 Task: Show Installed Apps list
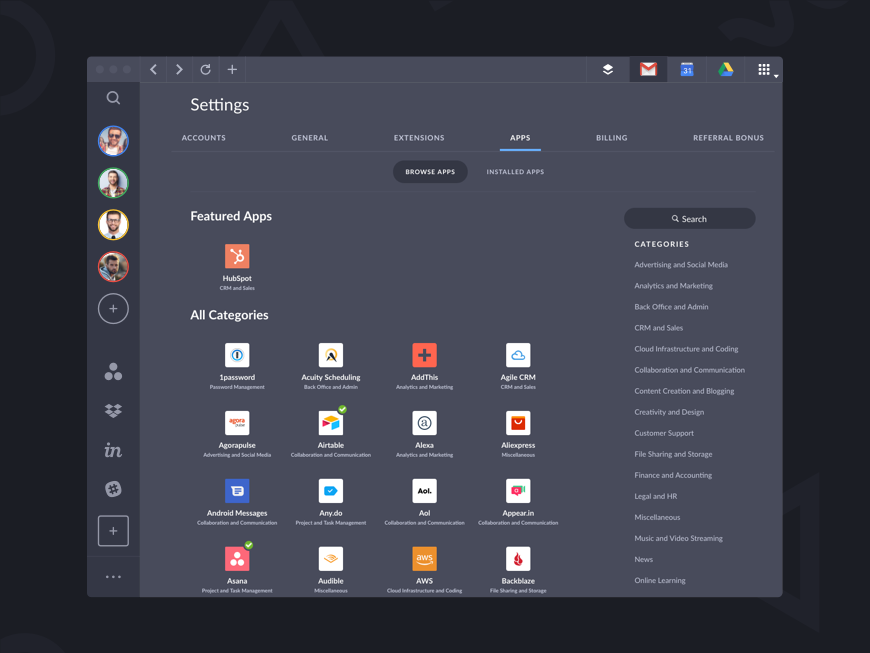coord(515,172)
